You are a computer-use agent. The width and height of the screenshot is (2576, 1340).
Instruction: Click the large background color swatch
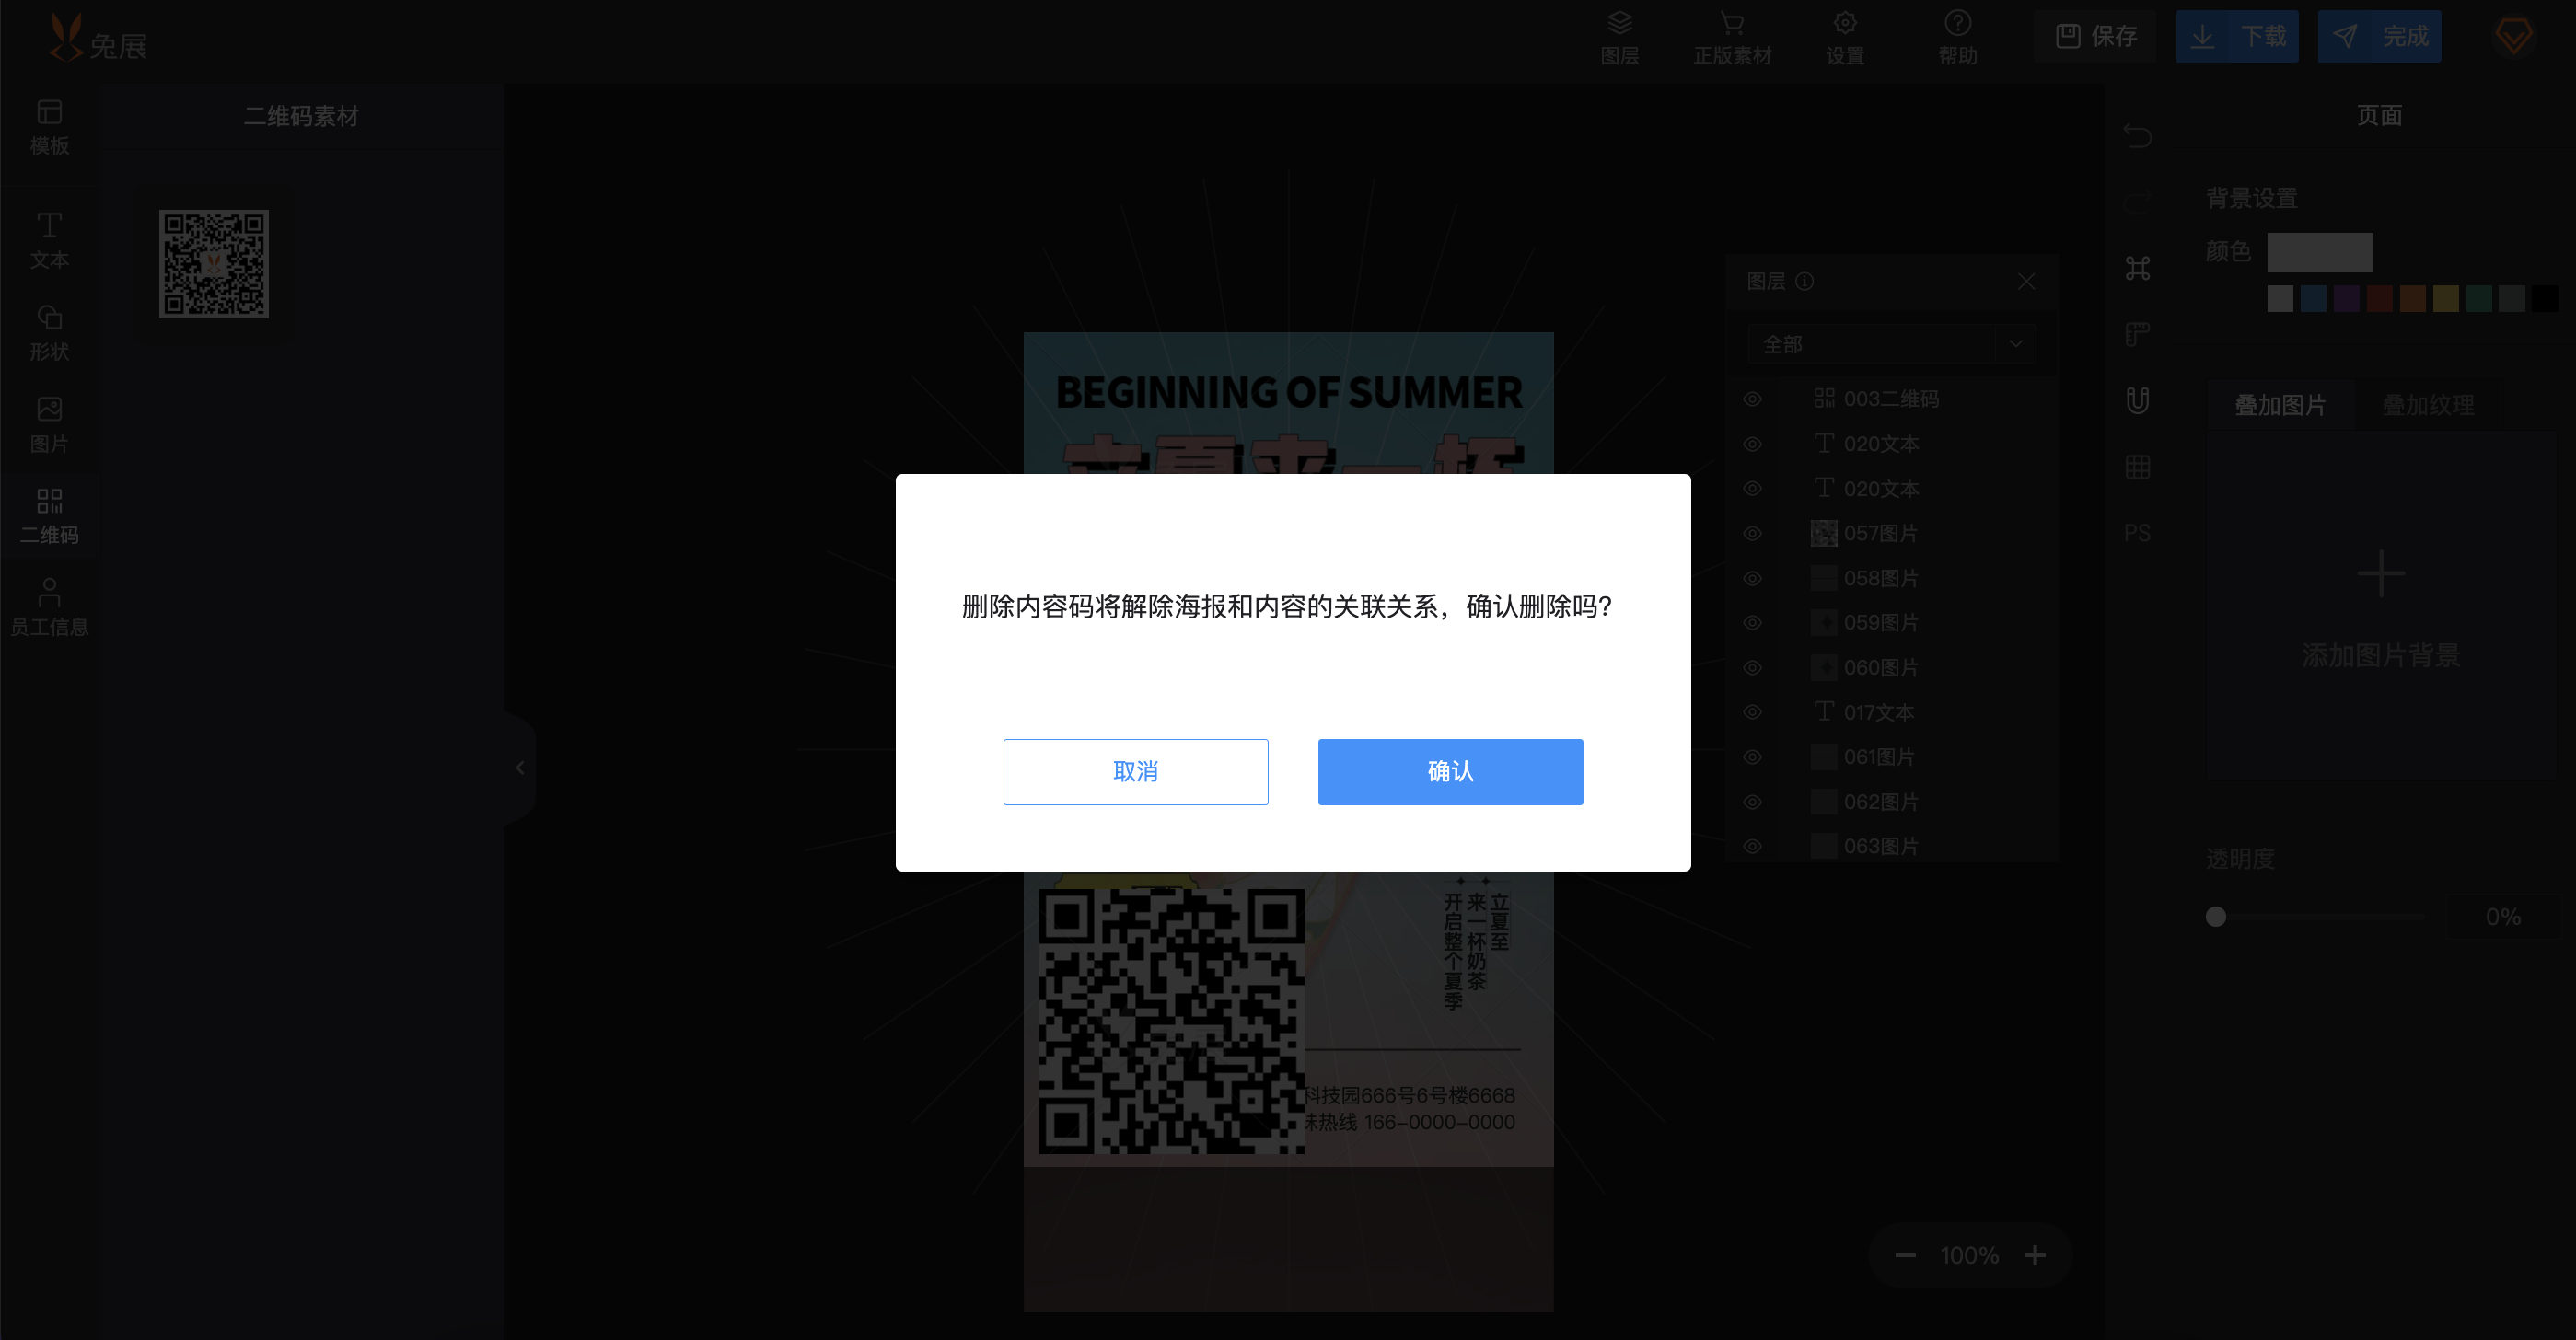tap(2319, 252)
